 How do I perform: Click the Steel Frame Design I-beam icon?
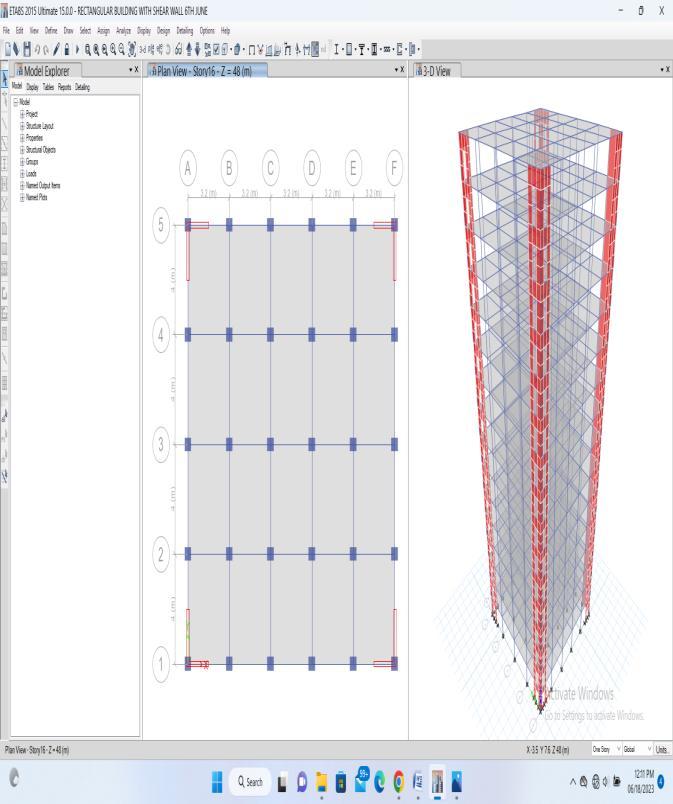point(336,49)
